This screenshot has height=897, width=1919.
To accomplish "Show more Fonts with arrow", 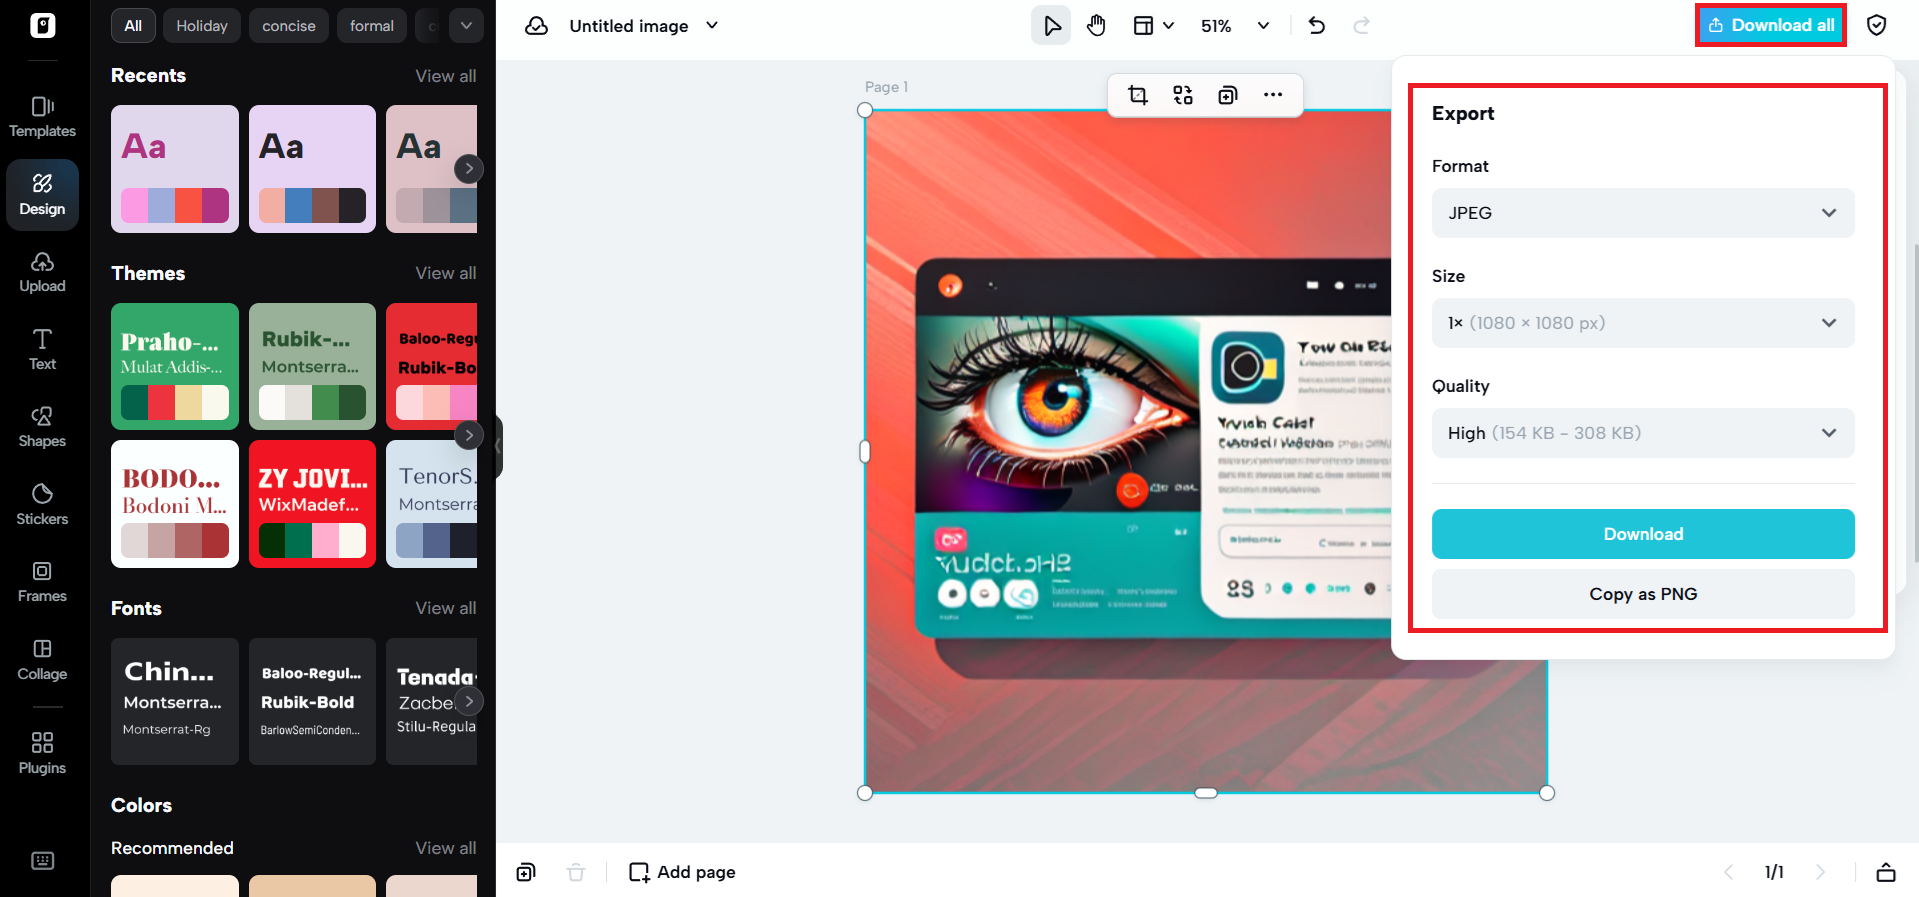I will click(x=468, y=701).
